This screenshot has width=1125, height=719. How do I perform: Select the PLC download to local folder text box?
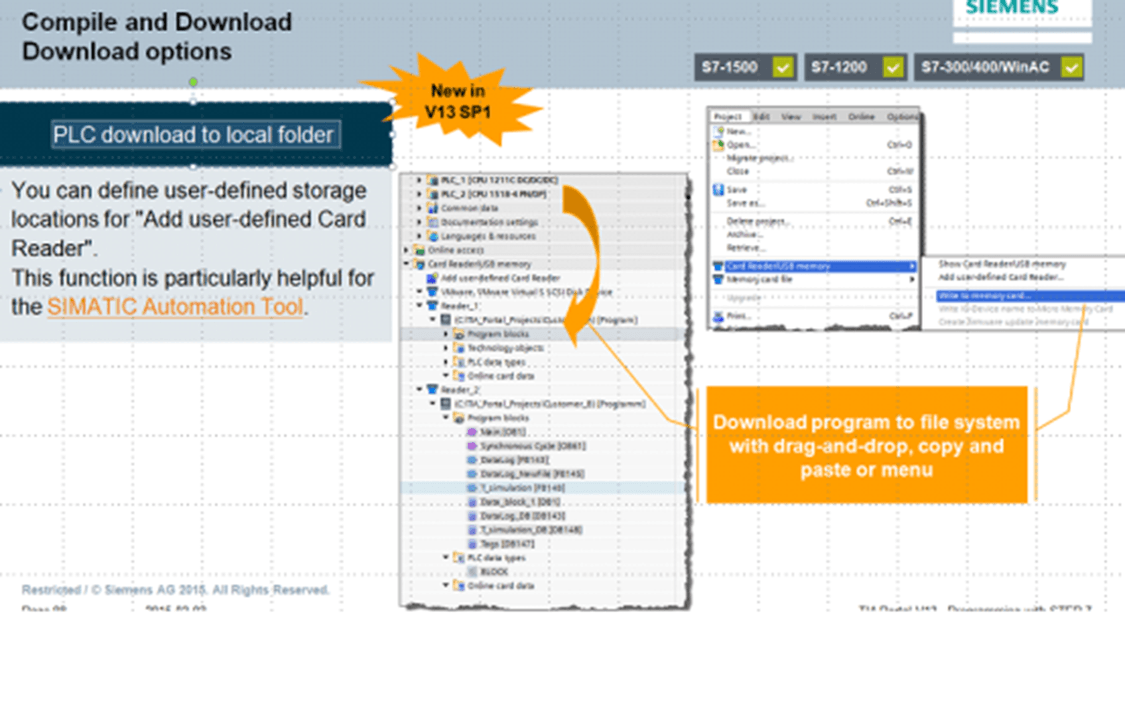point(196,135)
